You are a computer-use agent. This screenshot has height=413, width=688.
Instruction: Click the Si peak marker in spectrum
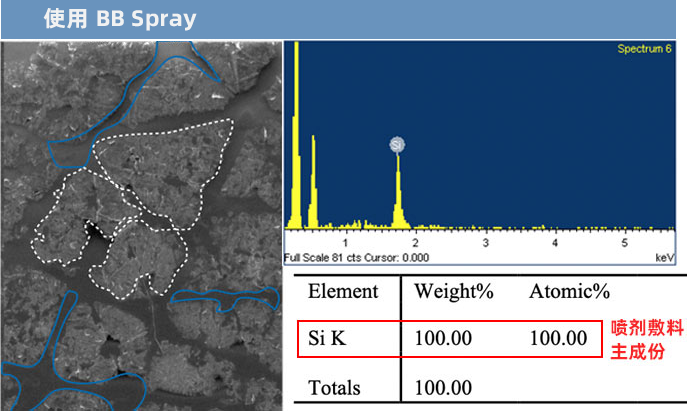(x=397, y=145)
